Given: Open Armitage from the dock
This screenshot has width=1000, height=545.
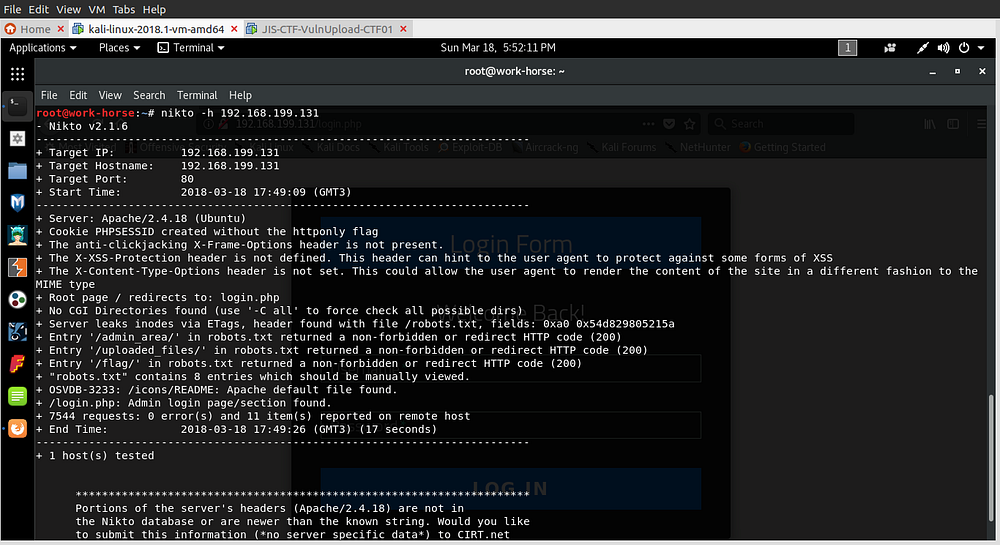Looking at the screenshot, I should [x=17, y=235].
